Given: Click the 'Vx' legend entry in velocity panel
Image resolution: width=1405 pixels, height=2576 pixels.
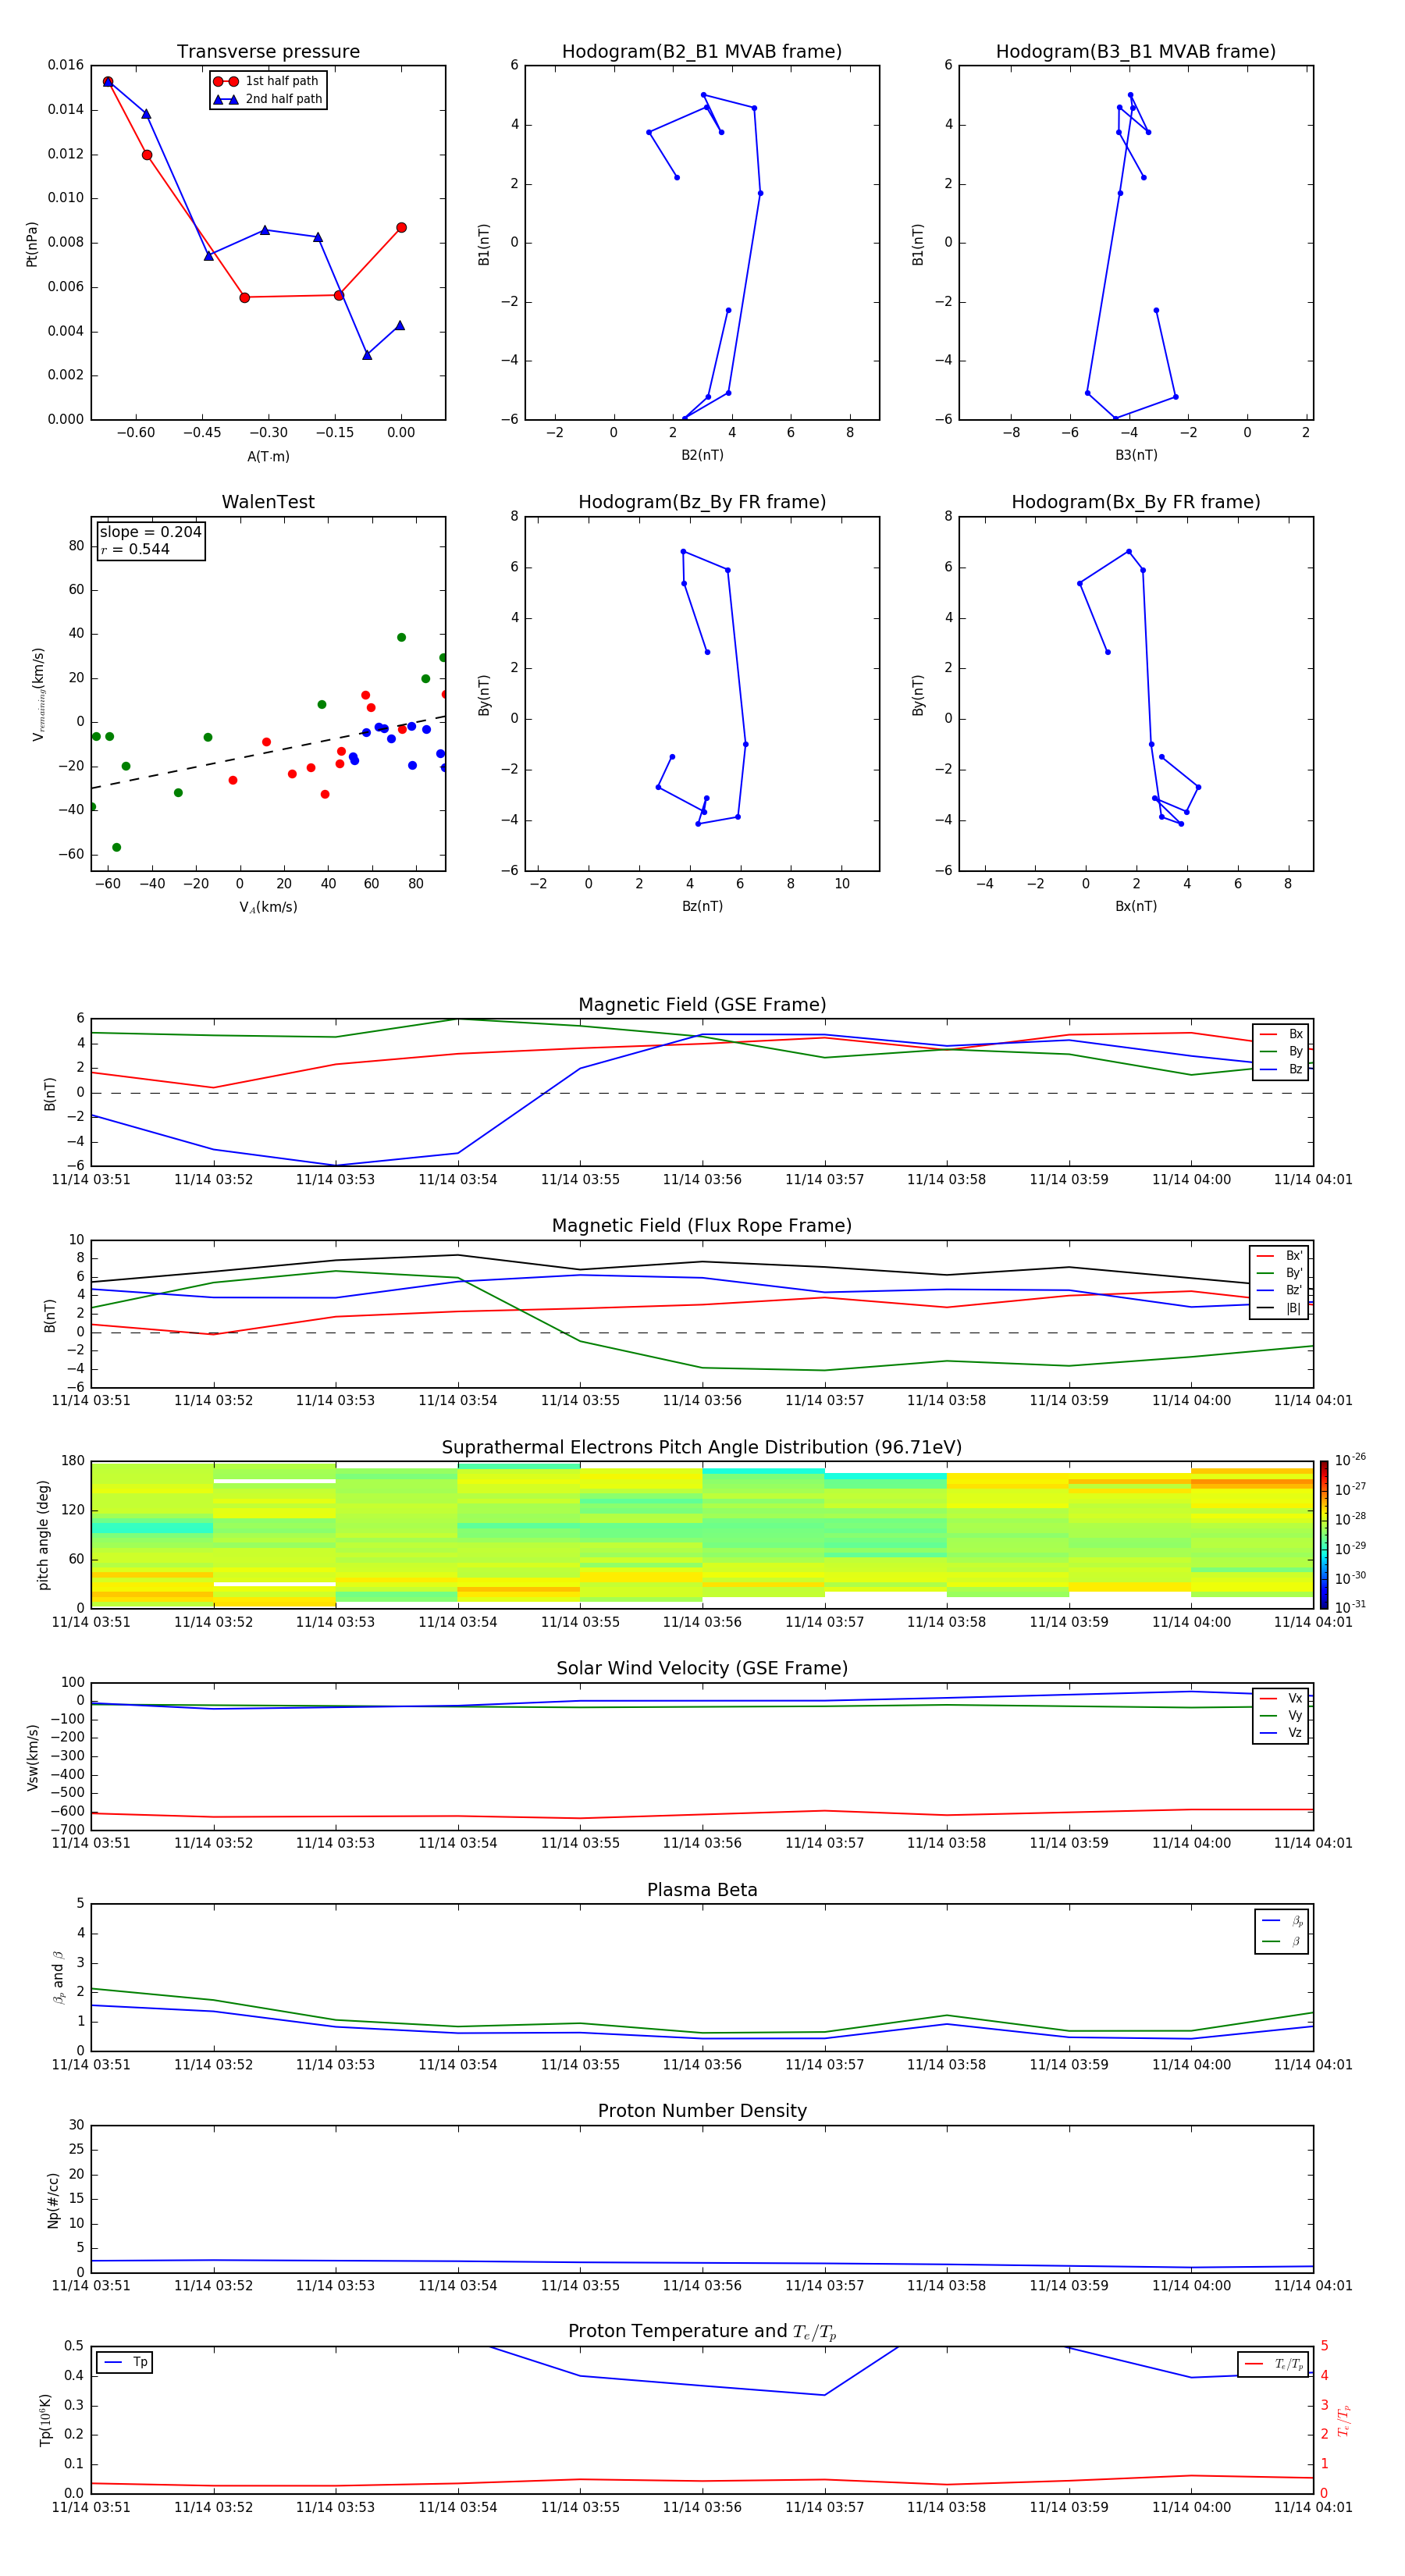Looking at the screenshot, I should pos(1282,1698).
